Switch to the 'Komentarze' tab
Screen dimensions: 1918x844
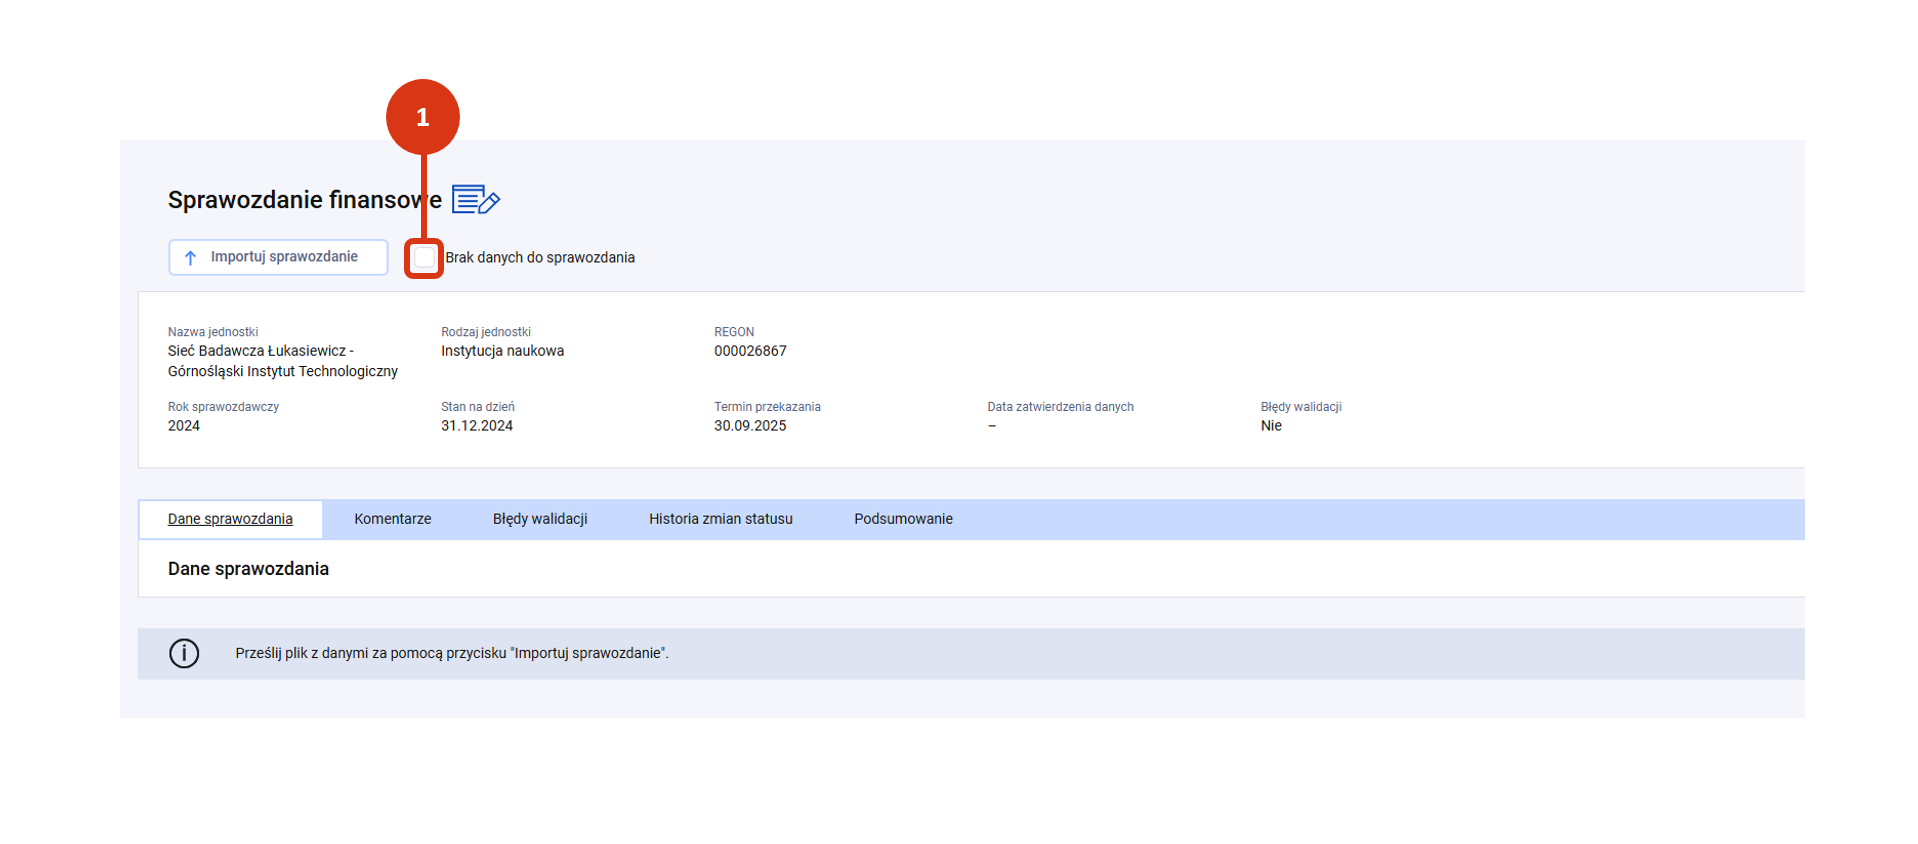[x=393, y=519]
